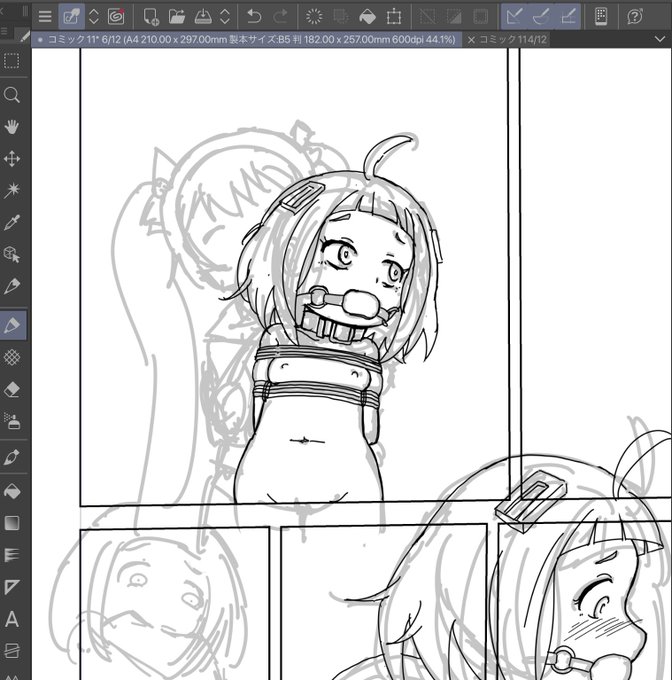Image resolution: width=672 pixels, height=680 pixels.
Task: Save the current comic page
Action: 203,16
